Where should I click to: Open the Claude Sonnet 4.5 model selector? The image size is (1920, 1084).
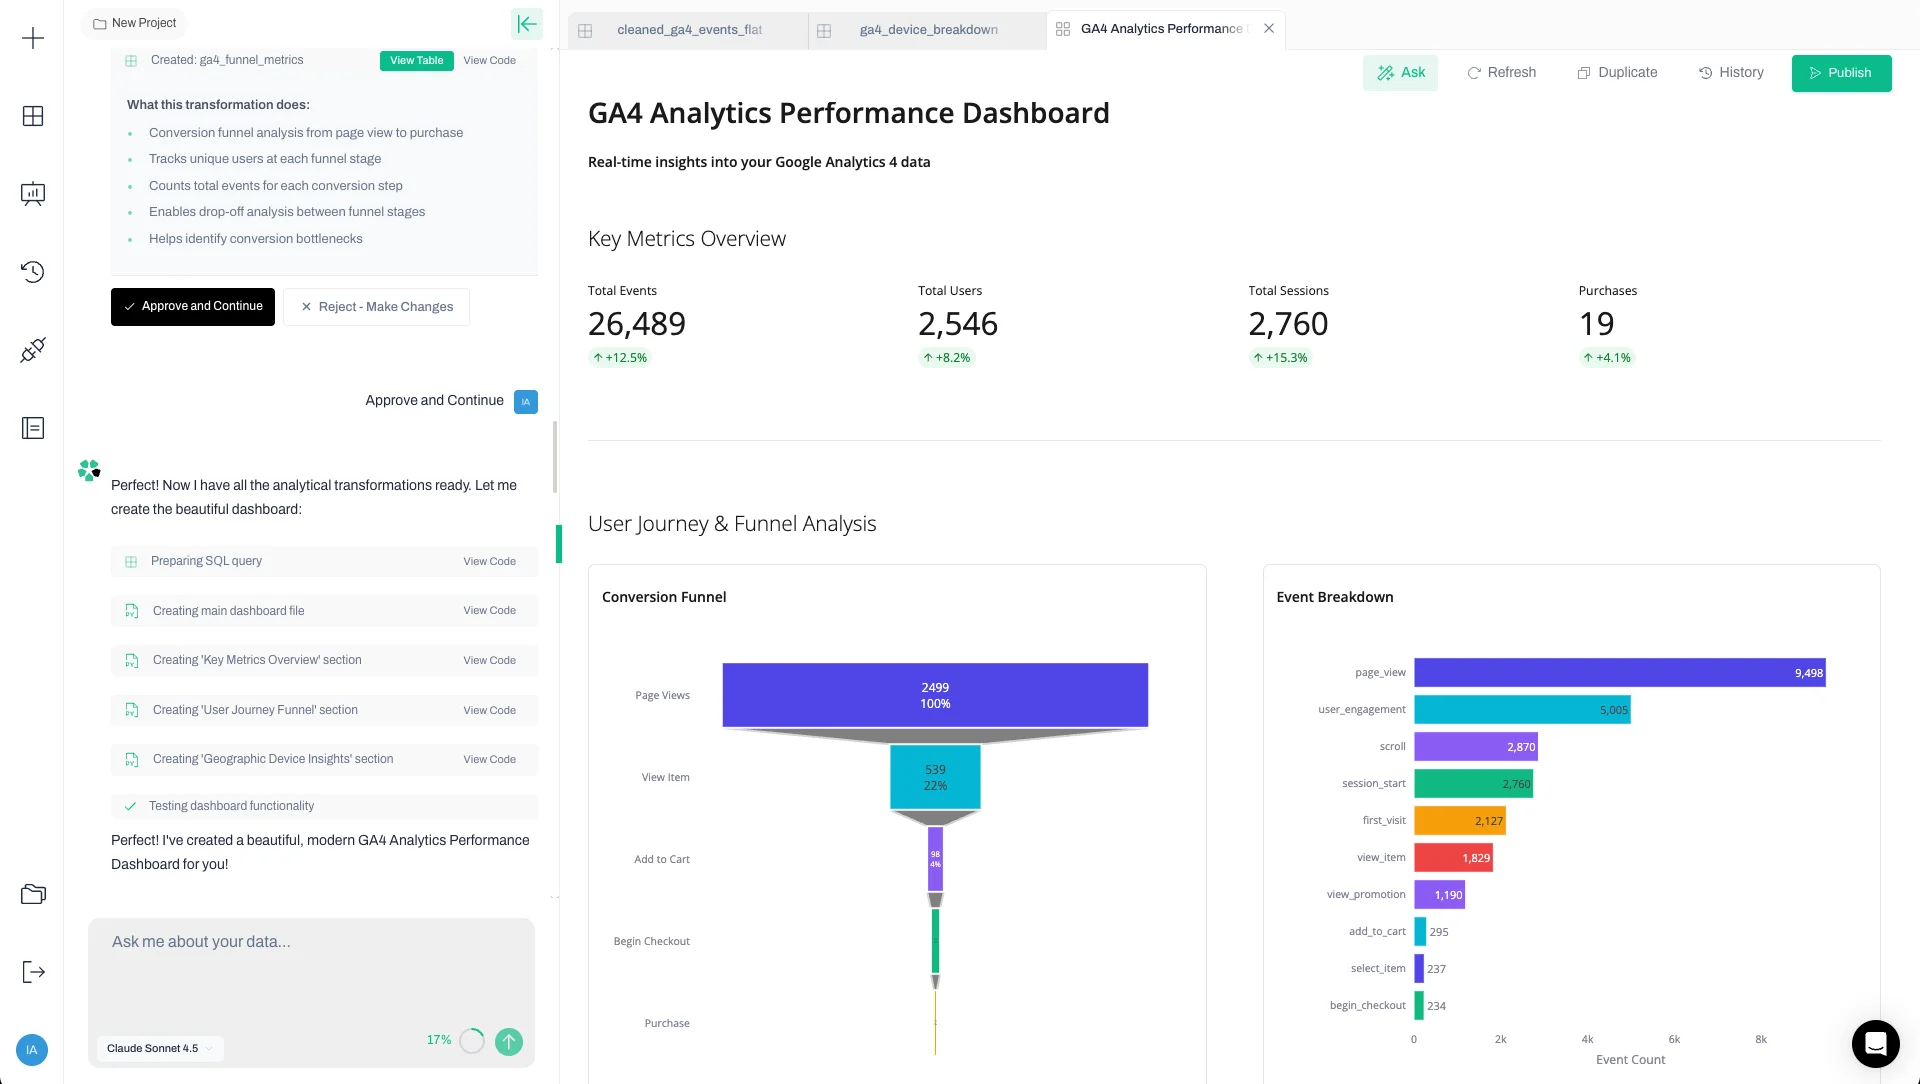(x=160, y=1048)
